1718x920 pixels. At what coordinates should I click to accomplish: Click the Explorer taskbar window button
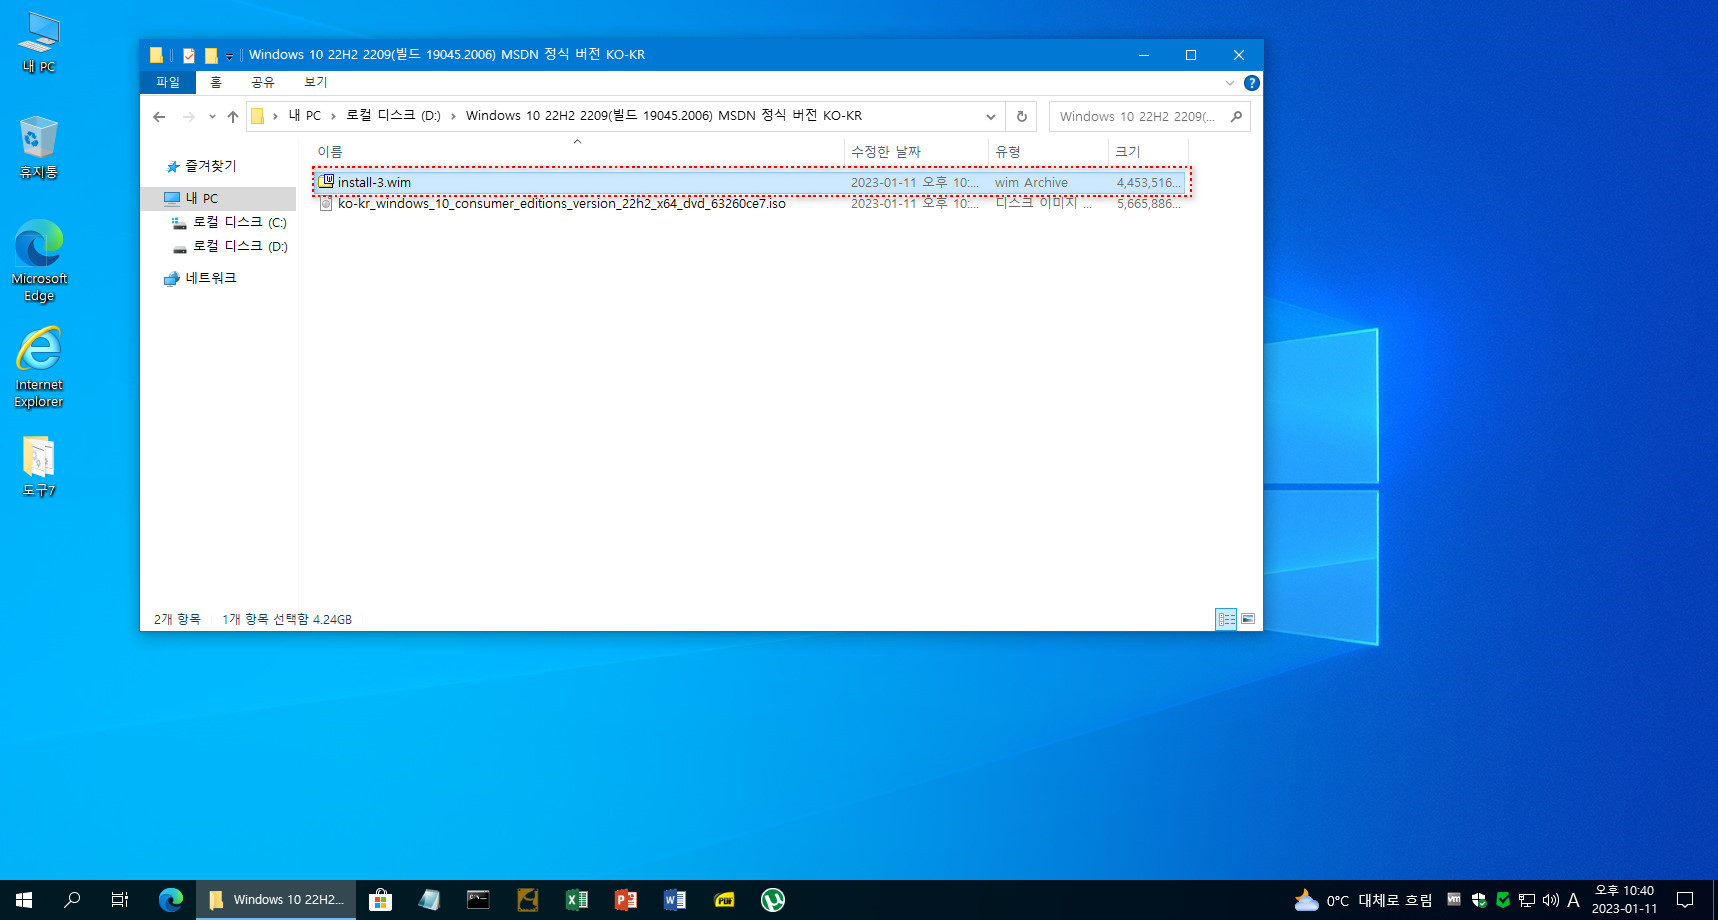[275, 900]
